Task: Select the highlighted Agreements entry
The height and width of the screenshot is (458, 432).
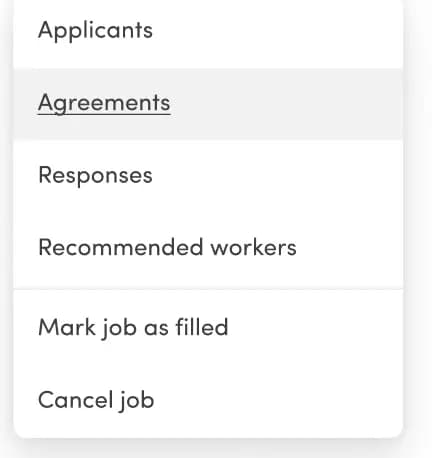Action: point(208,104)
